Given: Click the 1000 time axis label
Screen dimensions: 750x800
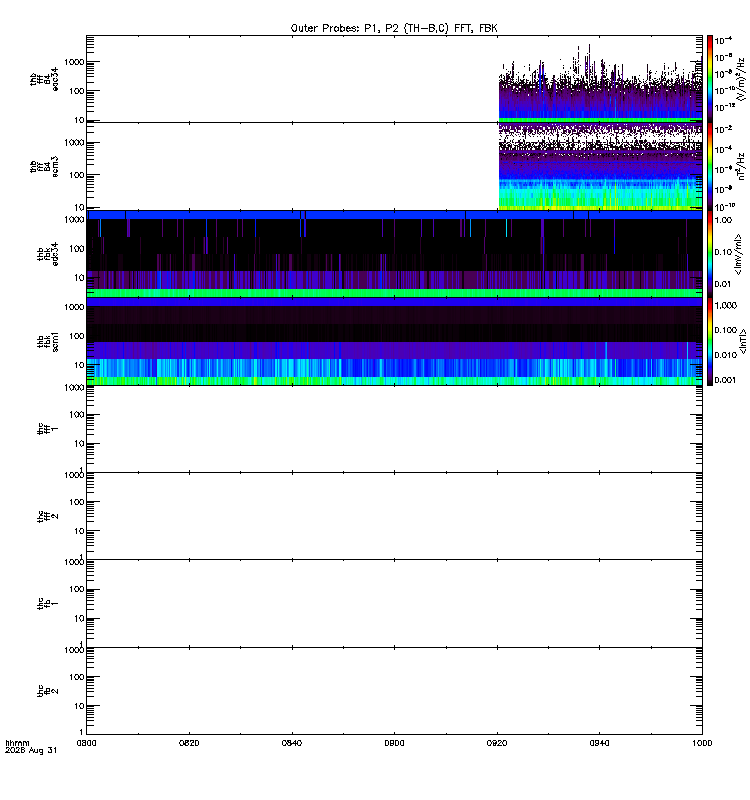Looking at the screenshot, I should pyautogui.click(x=702, y=743).
